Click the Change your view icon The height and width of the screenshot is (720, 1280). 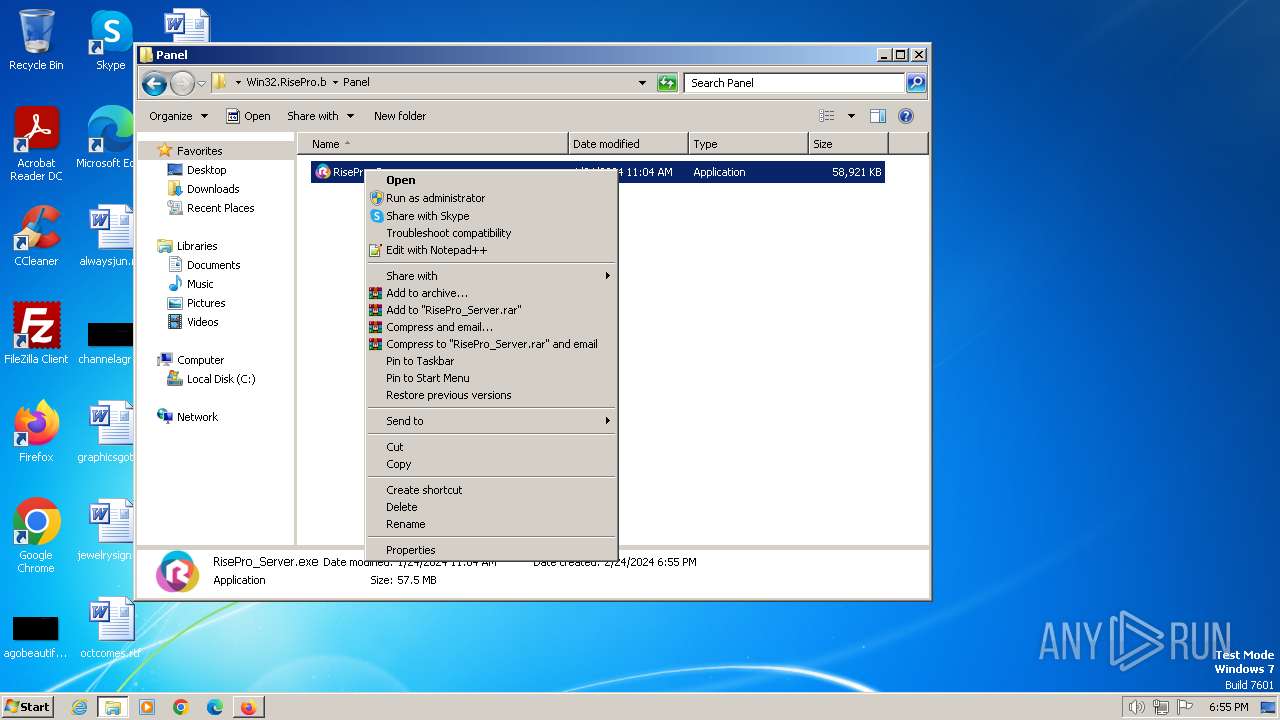(x=826, y=116)
